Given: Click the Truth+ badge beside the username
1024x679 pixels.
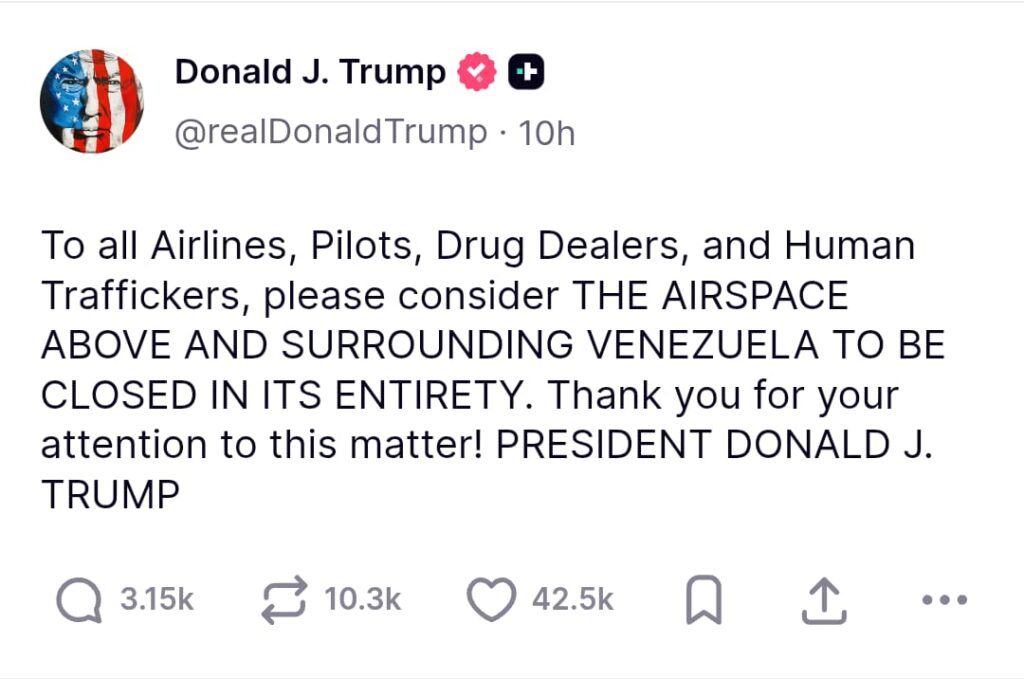Looking at the screenshot, I should pyautogui.click(x=527, y=70).
